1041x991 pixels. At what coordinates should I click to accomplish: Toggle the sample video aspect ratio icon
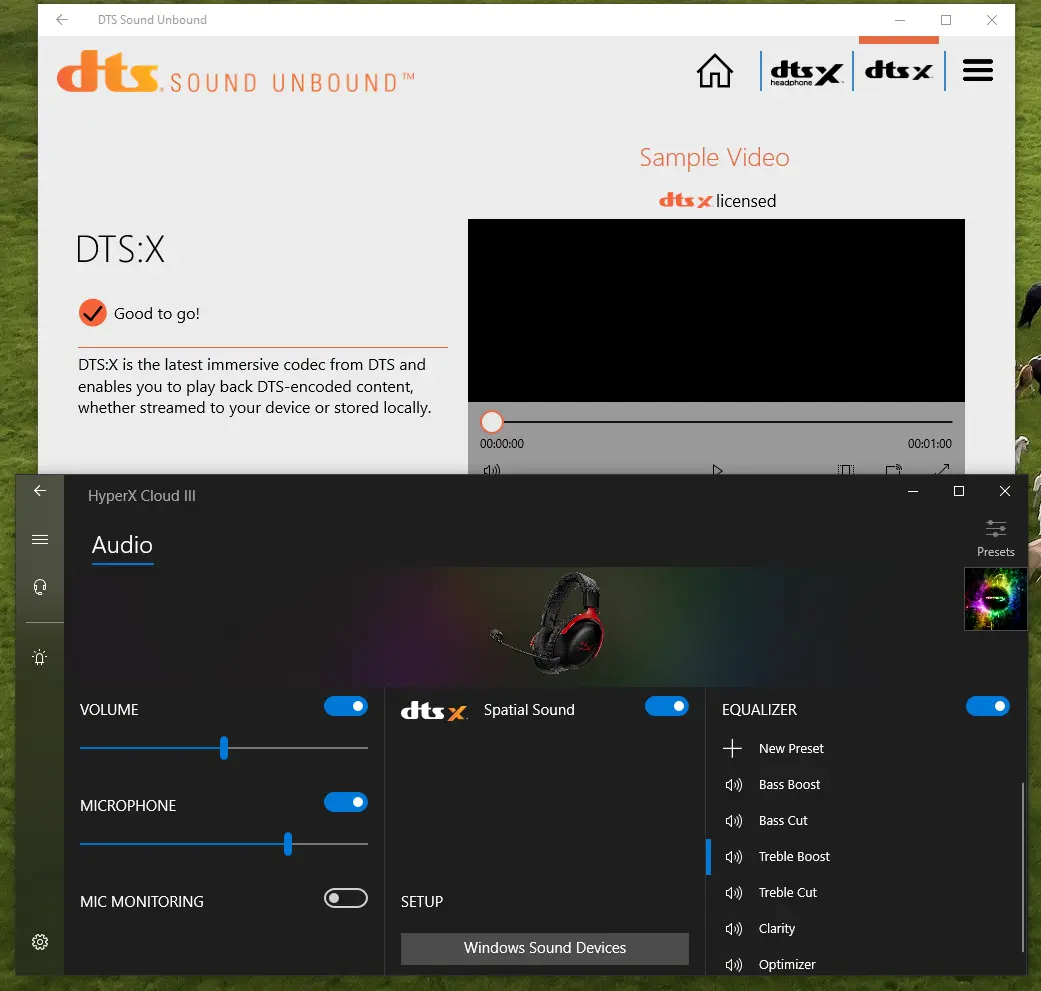(x=845, y=470)
